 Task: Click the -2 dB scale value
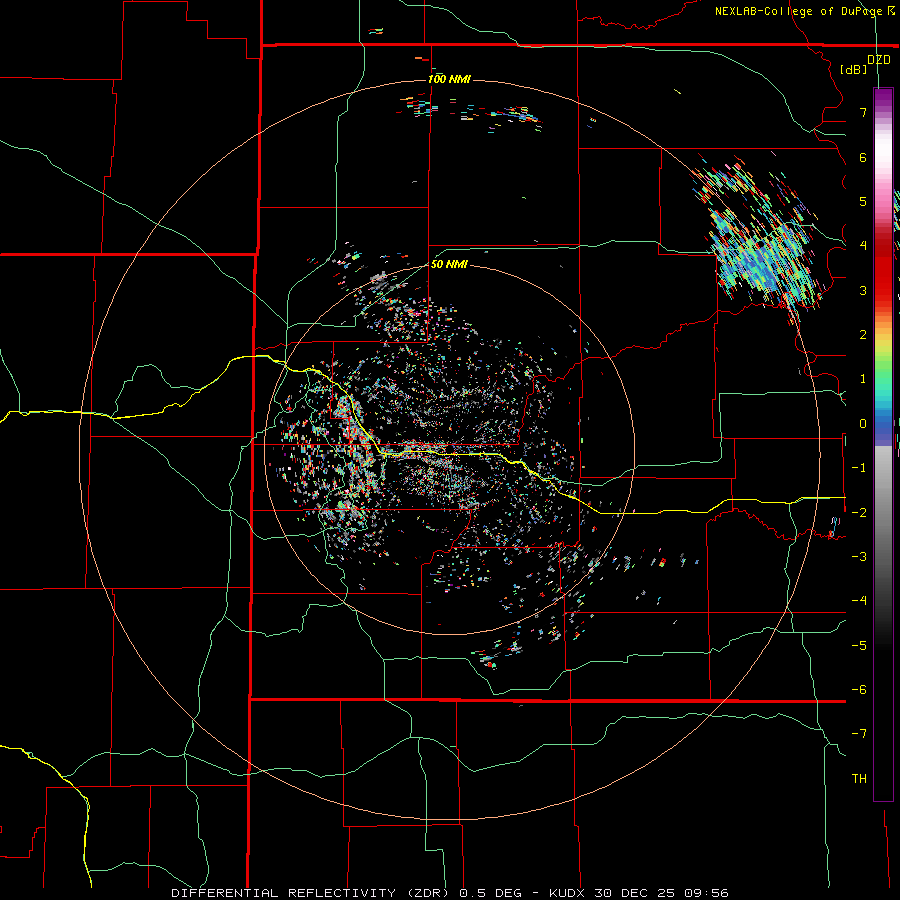click(x=859, y=512)
